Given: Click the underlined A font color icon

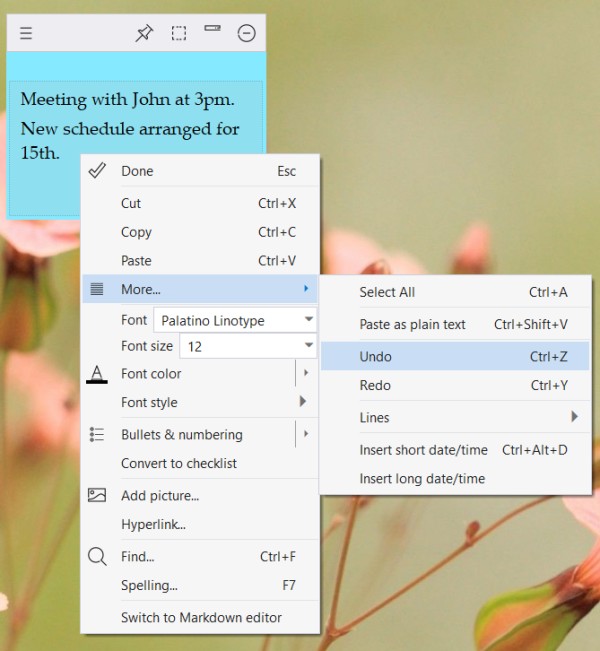Looking at the screenshot, I should (97, 374).
